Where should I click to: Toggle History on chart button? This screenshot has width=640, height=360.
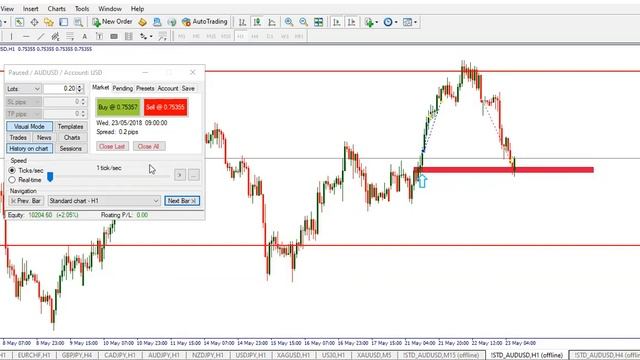click(29, 149)
